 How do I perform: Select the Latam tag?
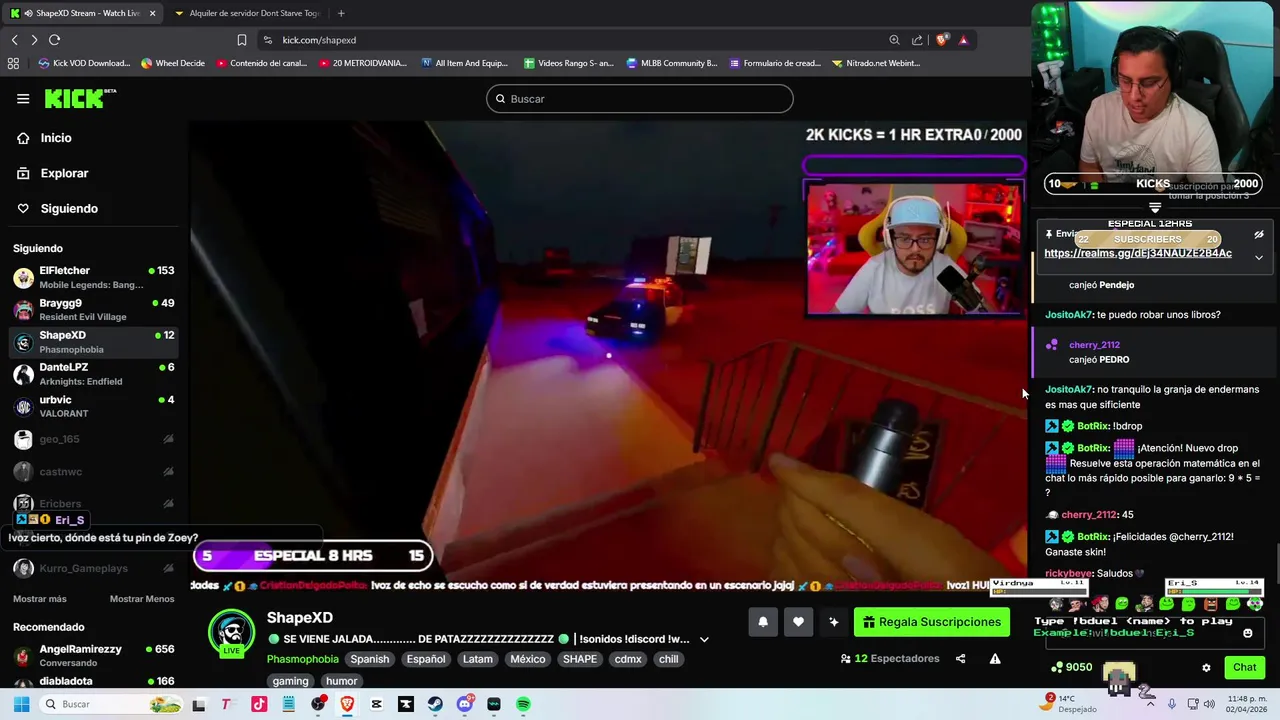(477, 659)
